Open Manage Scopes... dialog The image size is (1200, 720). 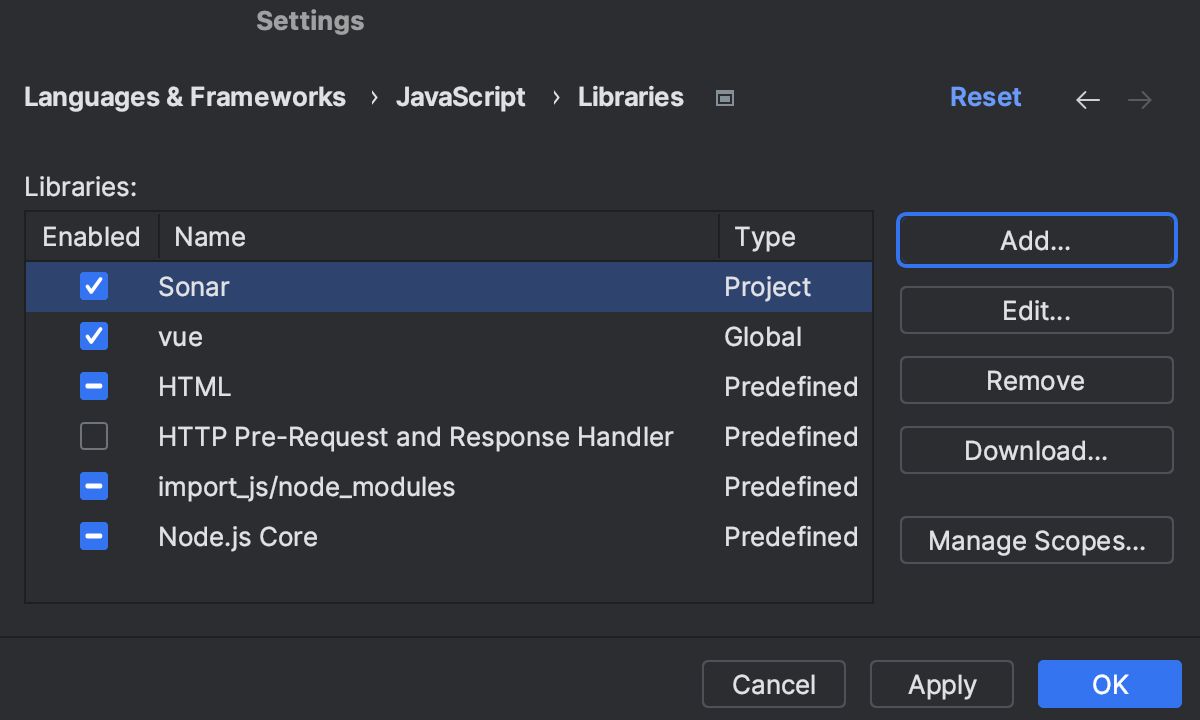coord(1036,540)
